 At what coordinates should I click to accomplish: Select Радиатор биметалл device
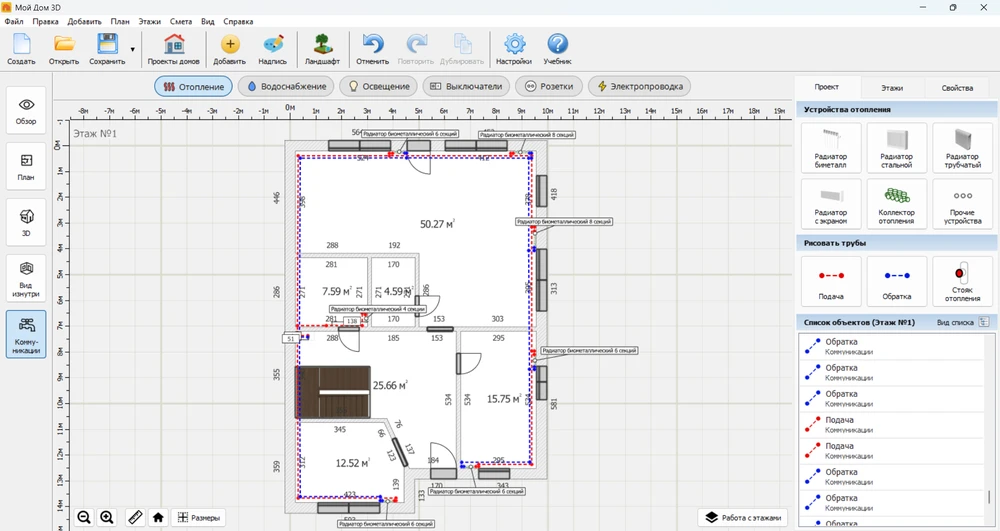831,146
